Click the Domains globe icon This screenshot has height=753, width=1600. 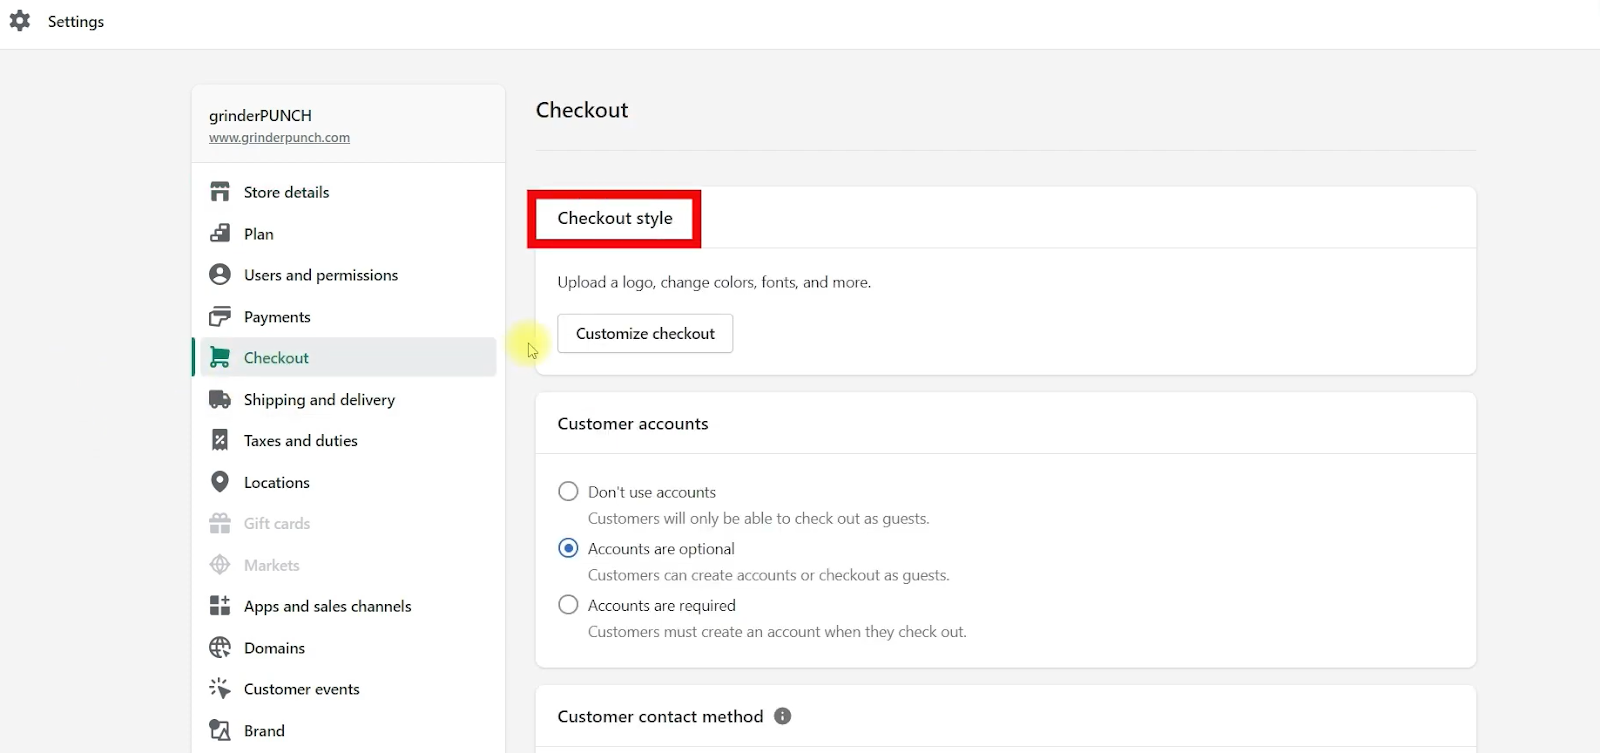pyautogui.click(x=220, y=648)
